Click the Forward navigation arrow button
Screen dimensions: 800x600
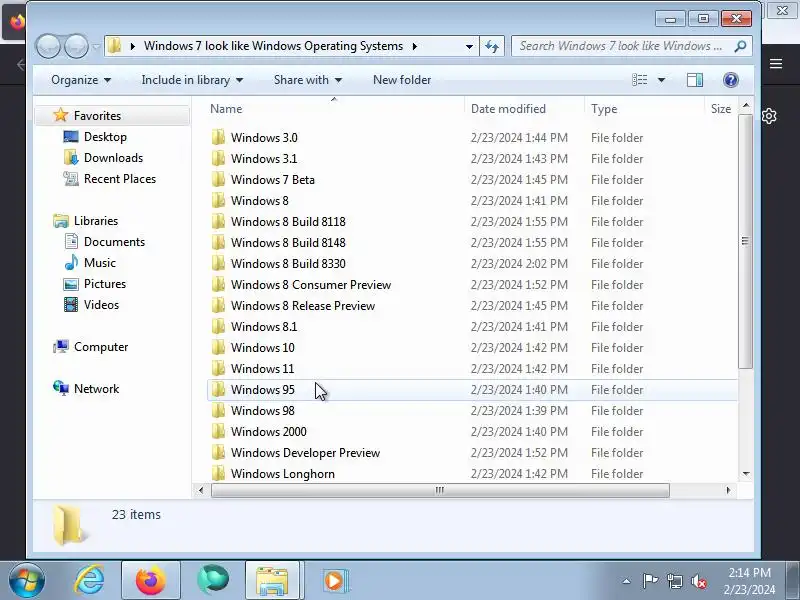(x=77, y=46)
